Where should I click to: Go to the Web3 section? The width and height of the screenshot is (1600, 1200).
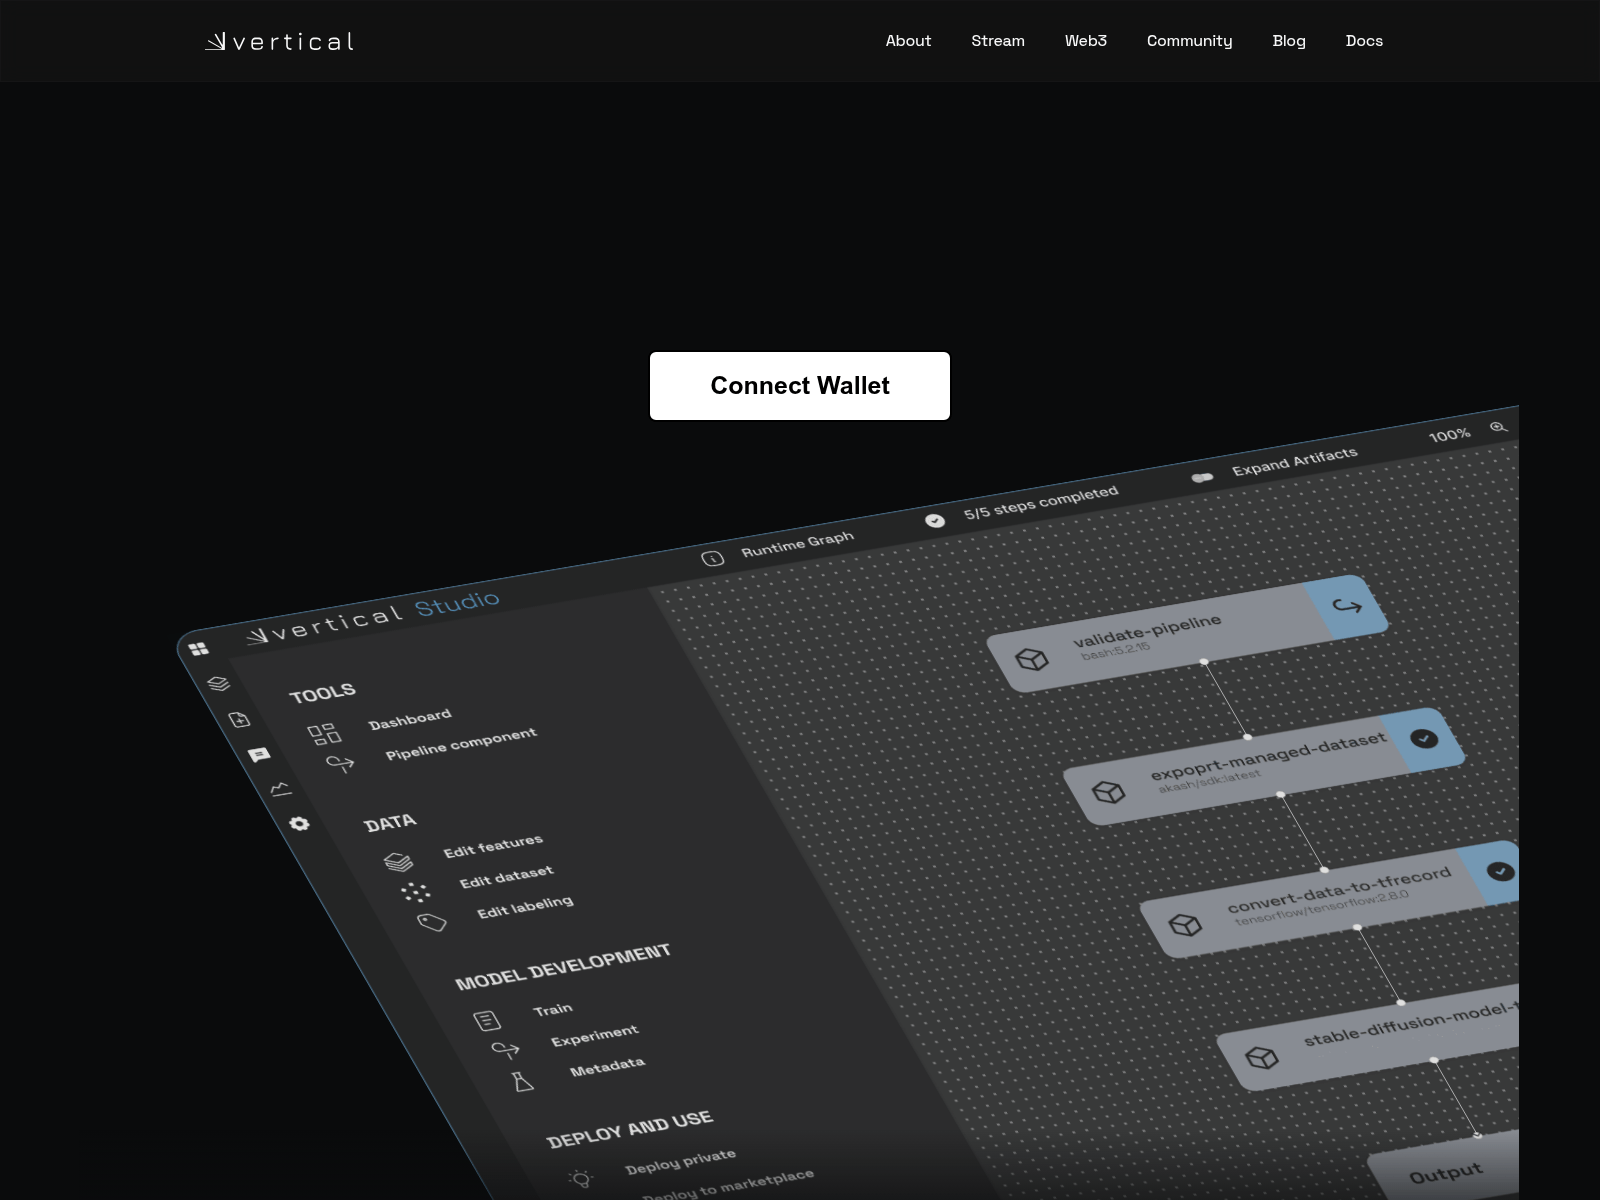pyautogui.click(x=1085, y=41)
